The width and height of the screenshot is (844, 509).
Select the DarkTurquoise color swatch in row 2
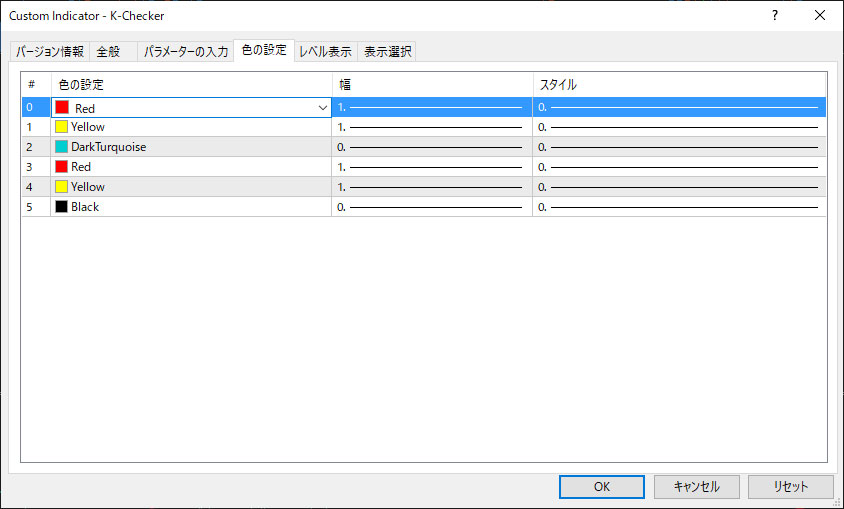click(x=62, y=147)
